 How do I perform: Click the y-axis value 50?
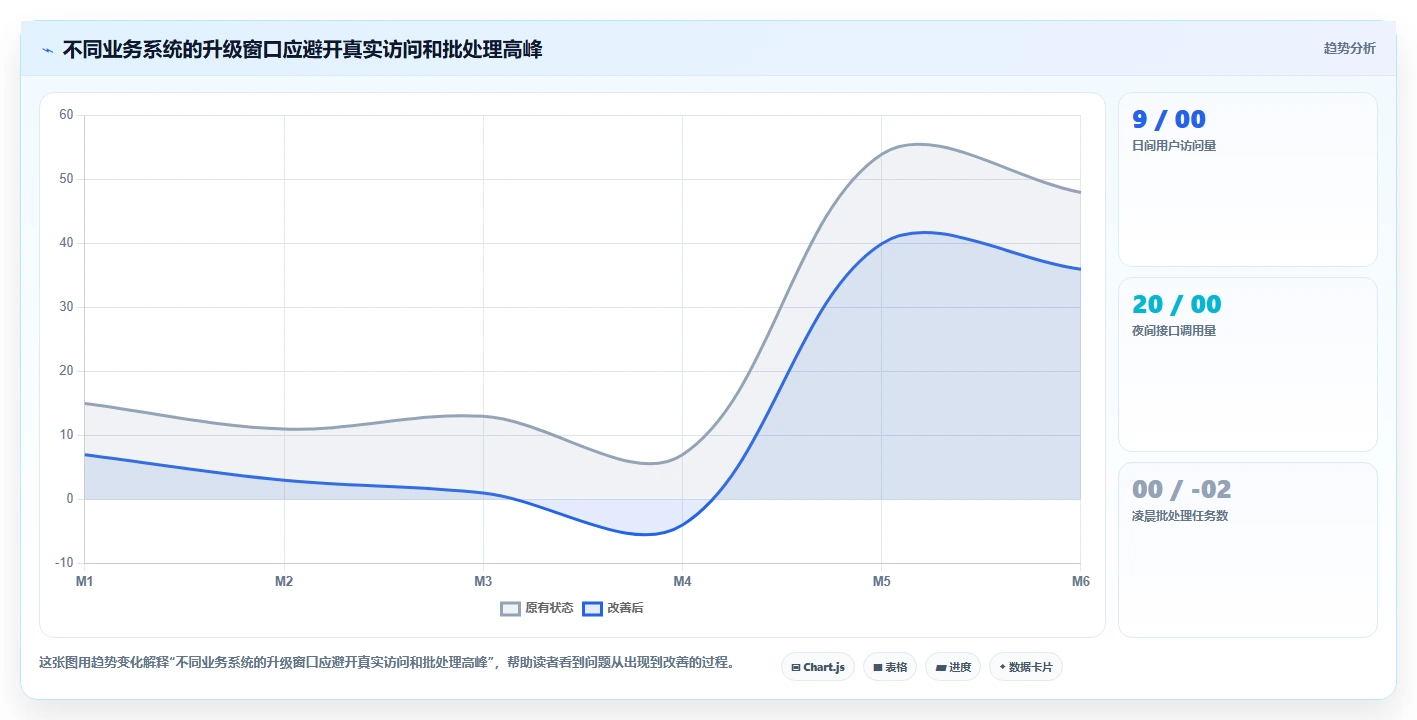67,179
